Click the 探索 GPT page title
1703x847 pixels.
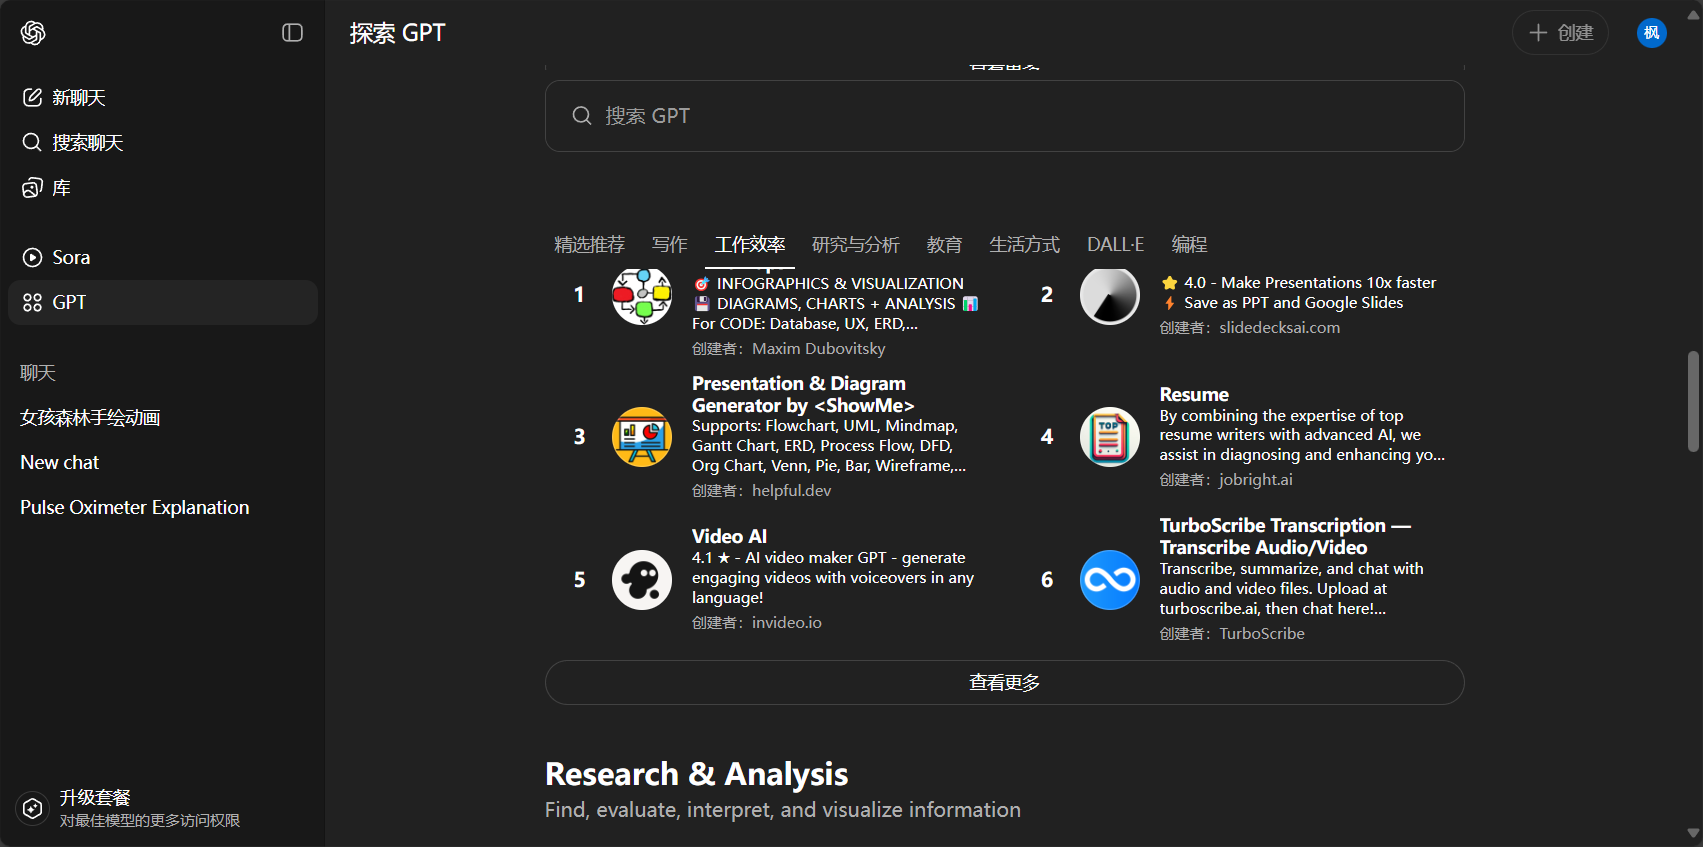coord(397,33)
